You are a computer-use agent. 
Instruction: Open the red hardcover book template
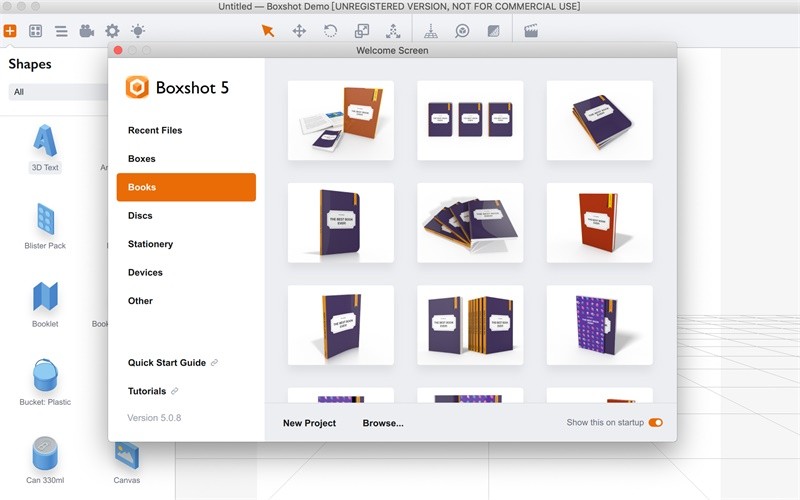599,223
